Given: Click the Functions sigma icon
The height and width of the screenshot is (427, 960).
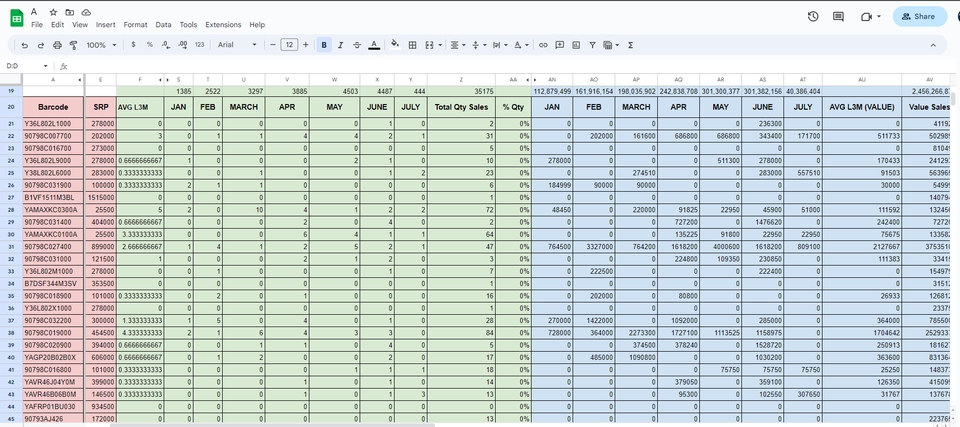Looking at the screenshot, I should (x=631, y=45).
